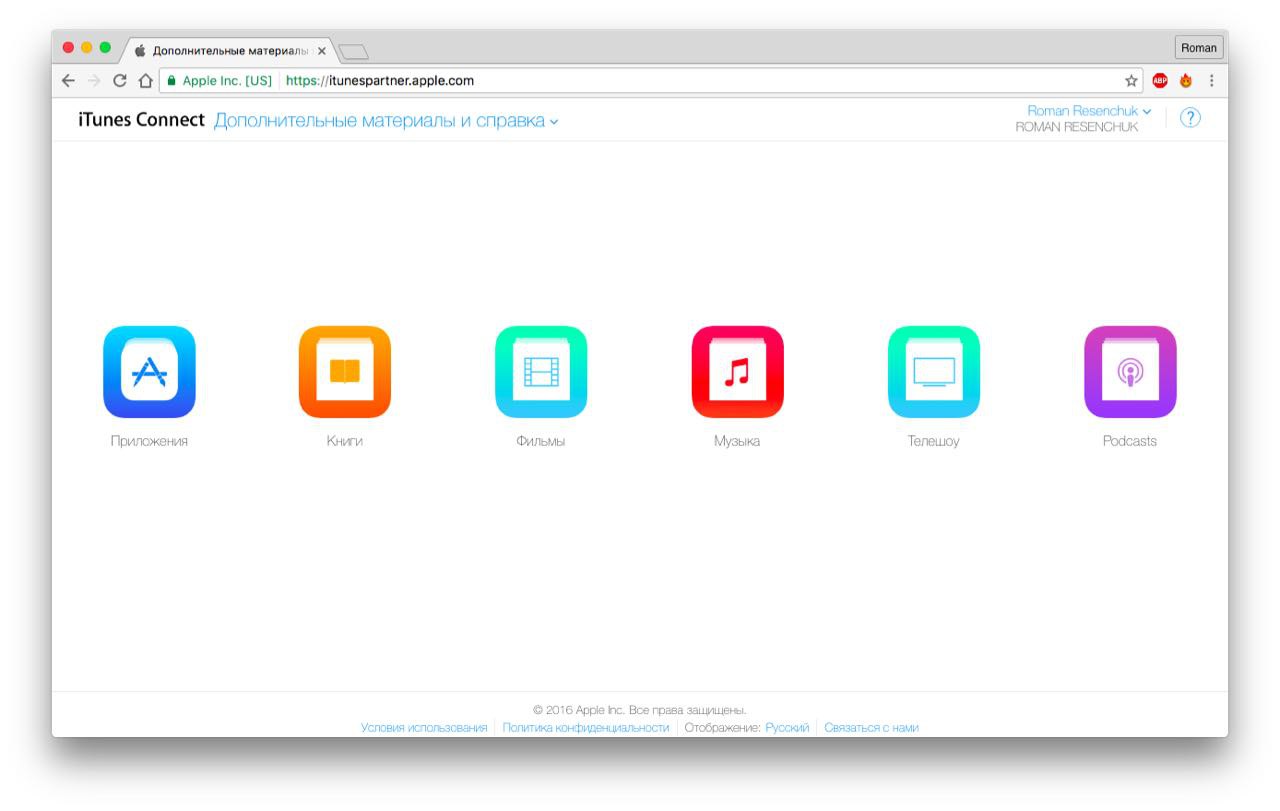
Task: Click the iTunes Connect logo text
Action: pyautogui.click(x=141, y=120)
